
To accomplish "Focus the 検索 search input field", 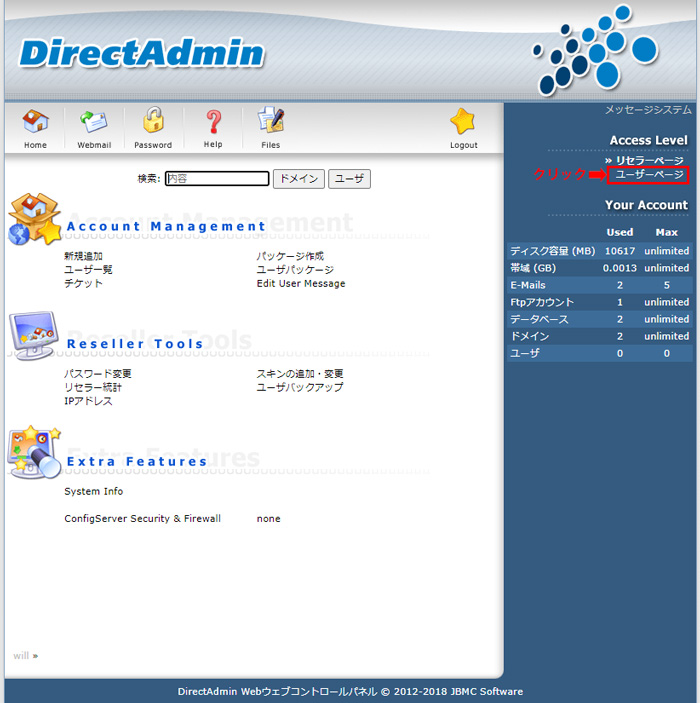I will pyautogui.click(x=217, y=178).
